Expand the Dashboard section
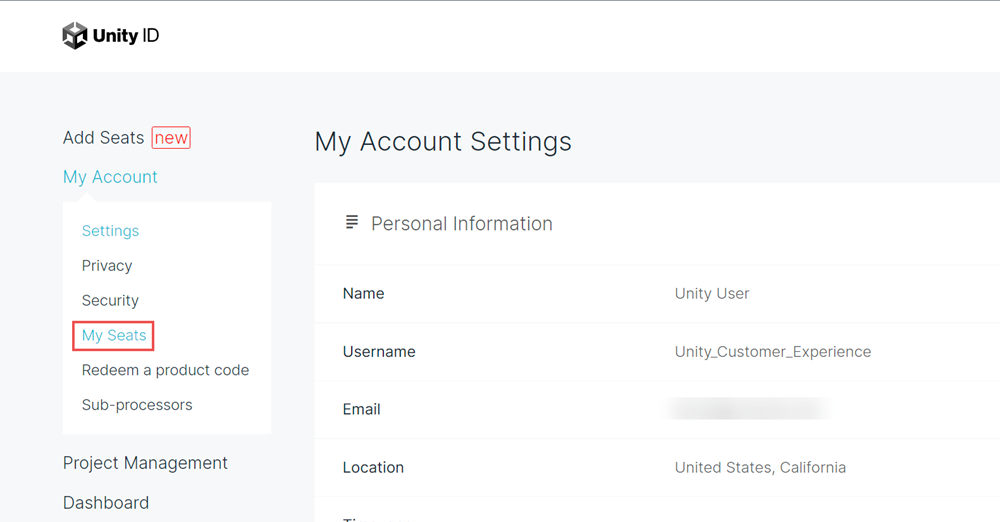This screenshot has height=522, width=1000. [106, 503]
